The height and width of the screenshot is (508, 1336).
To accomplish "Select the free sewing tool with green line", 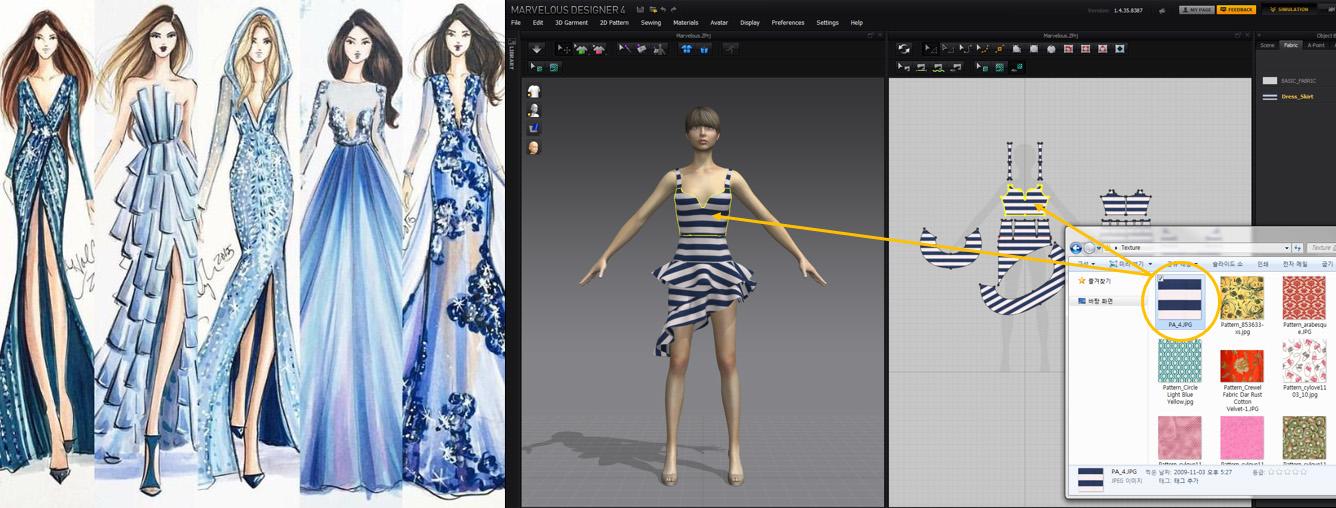I will (938, 67).
